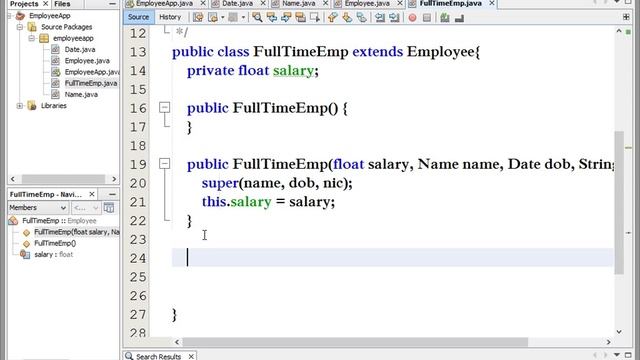
Task: Click Projects panel horizontal scrollbar
Action: (63, 179)
